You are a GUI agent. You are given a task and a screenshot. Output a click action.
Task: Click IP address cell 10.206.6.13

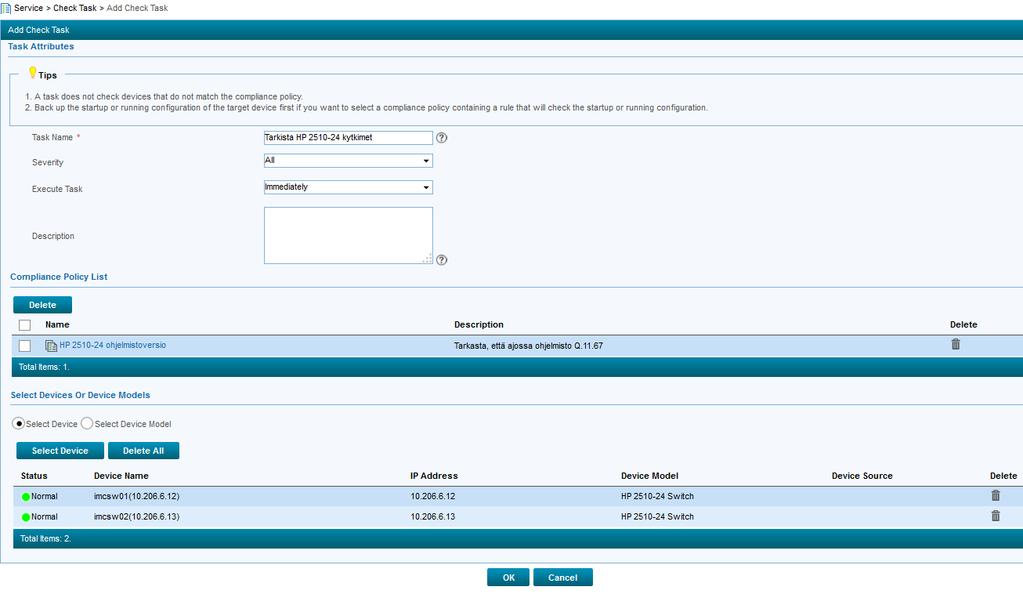433,516
